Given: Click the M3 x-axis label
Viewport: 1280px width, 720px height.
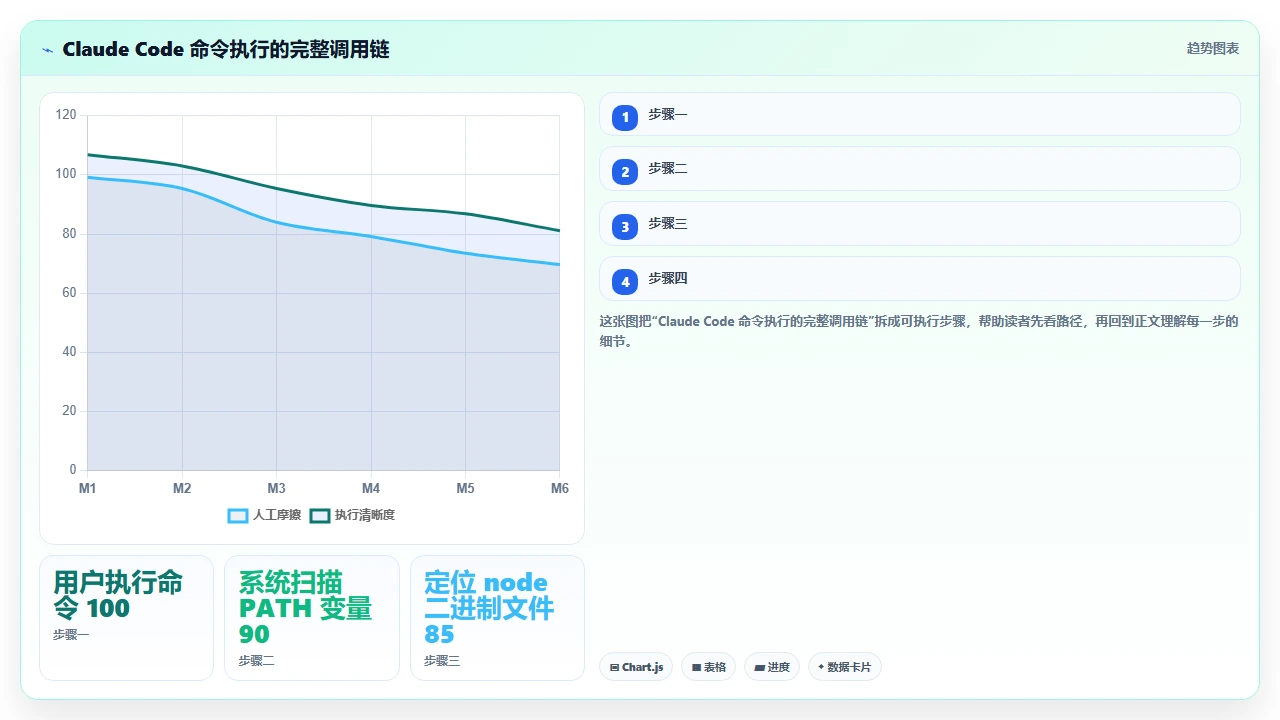Looking at the screenshot, I should point(277,488).
